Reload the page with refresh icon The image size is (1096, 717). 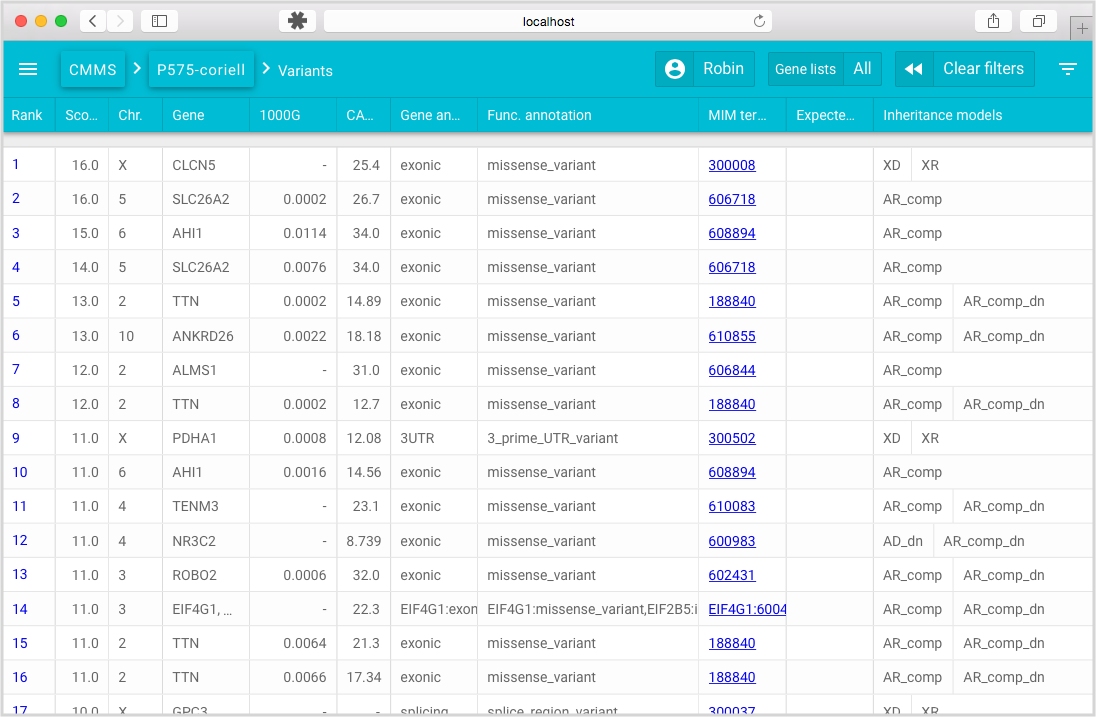pos(759,21)
